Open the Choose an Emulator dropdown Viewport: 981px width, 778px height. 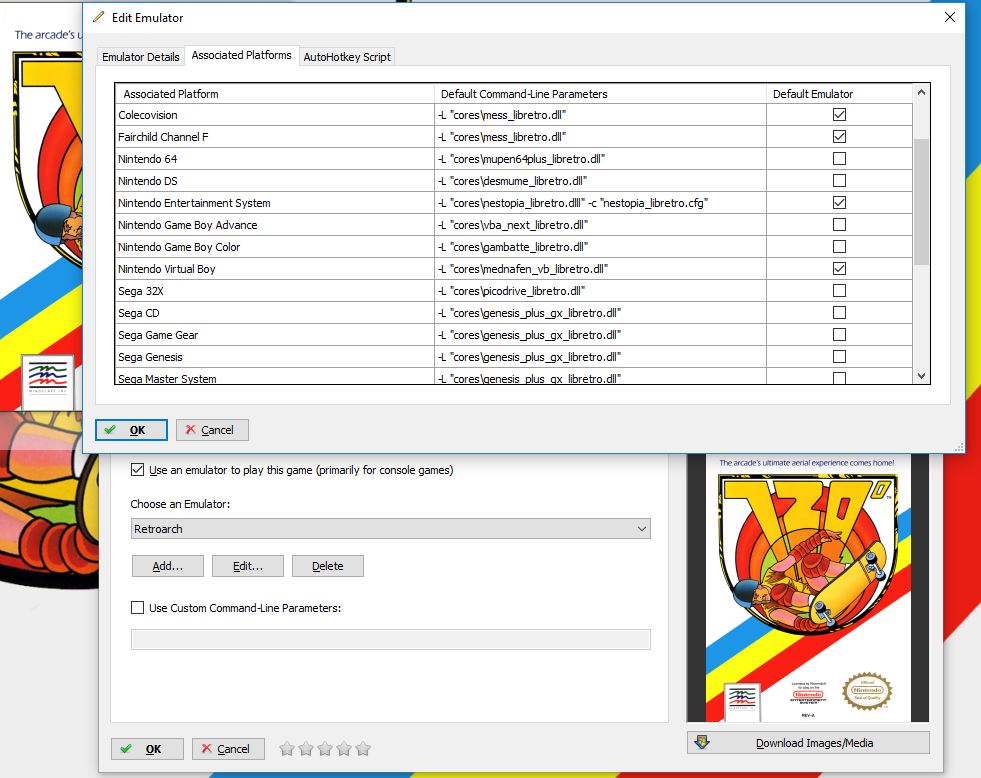point(390,528)
